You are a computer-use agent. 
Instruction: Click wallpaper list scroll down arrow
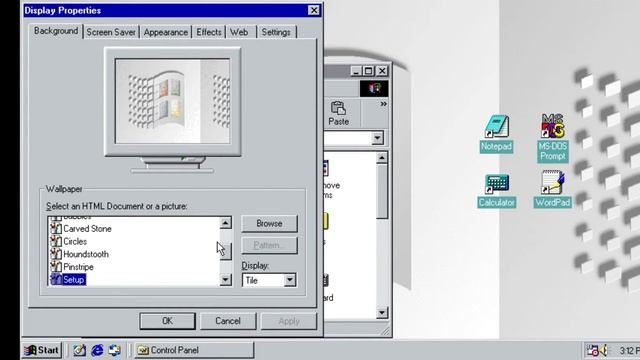point(225,280)
